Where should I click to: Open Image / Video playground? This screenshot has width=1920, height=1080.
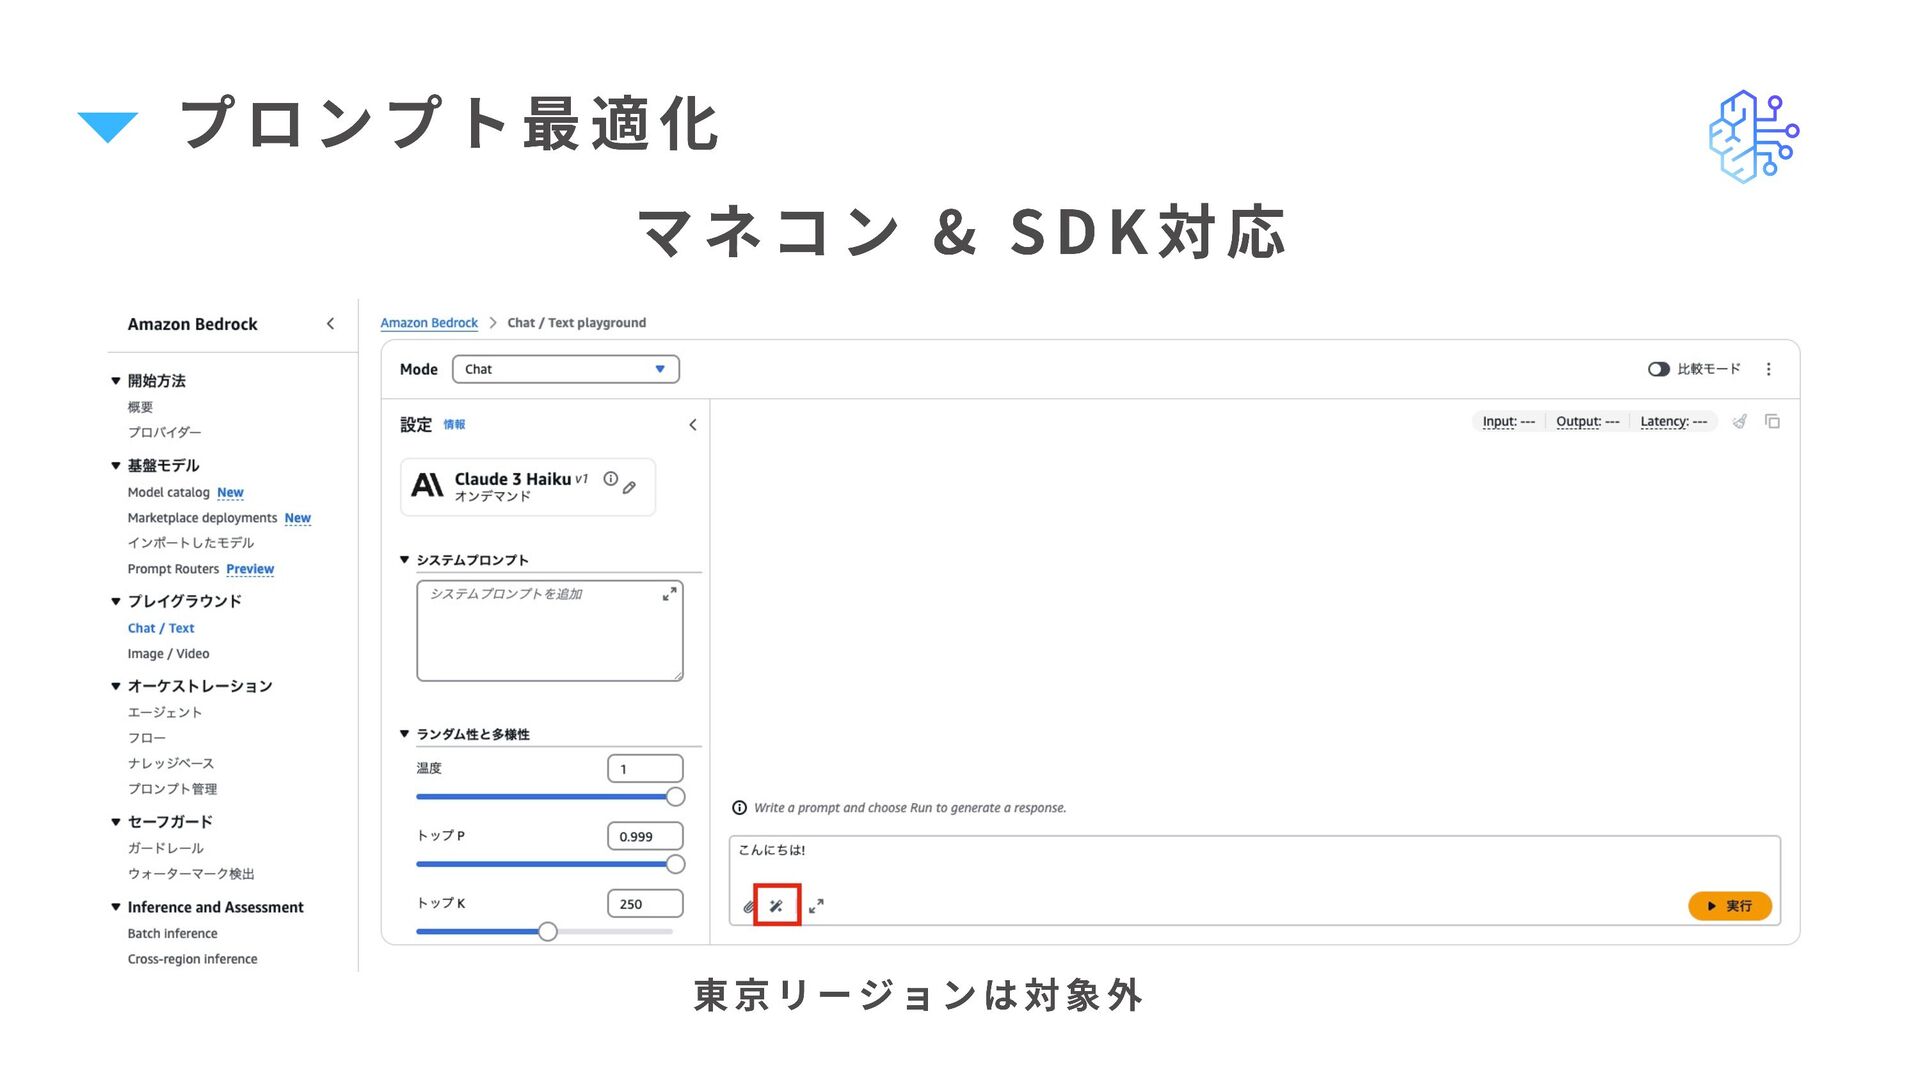coord(168,654)
